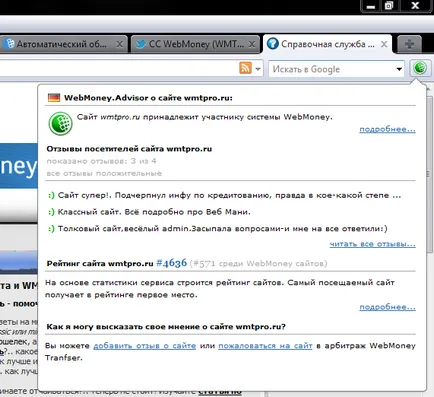This screenshot has height=397, width=434.
Task: Restore down the browser window
Action: pyautogui.click(x=389, y=6)
